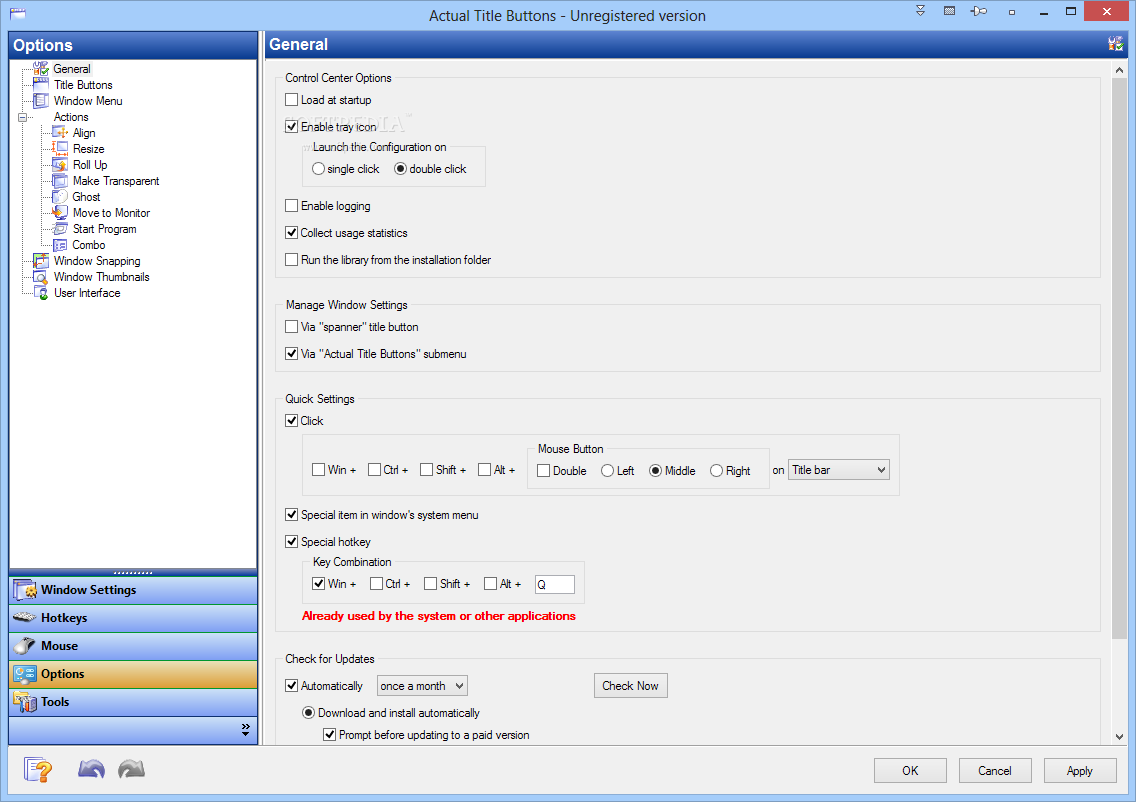The image size is (1136, 802).
Task: Click the Apply button
Action: click(x=1079, y=771)
